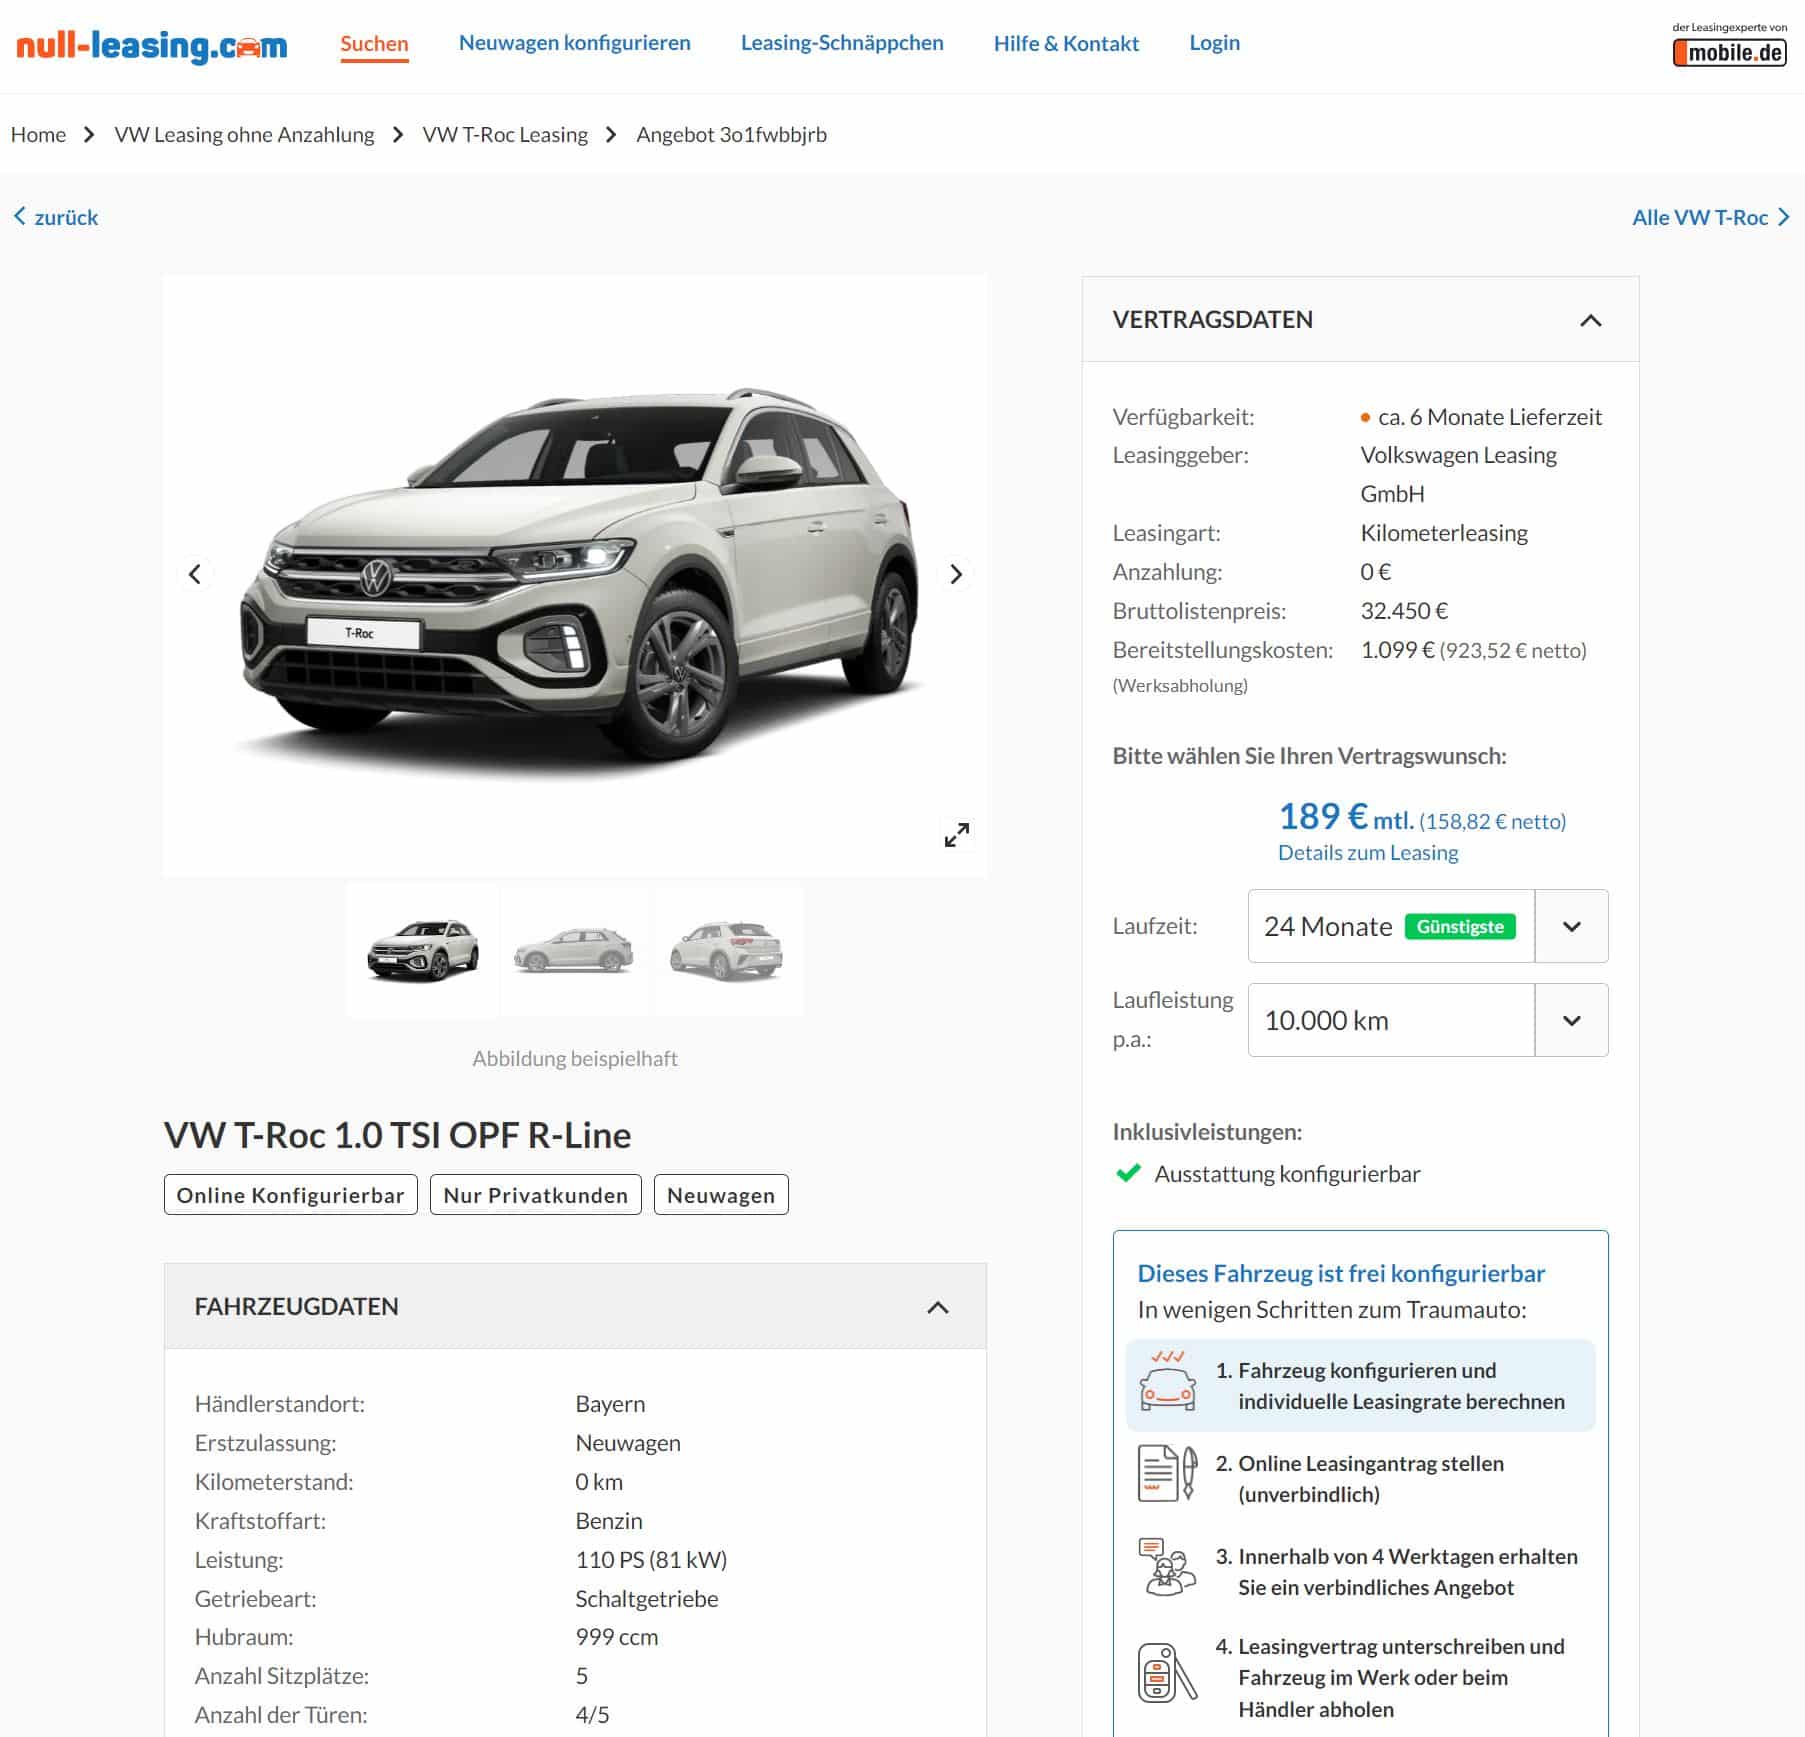Click the ca. 6 Monate Lieferzeit text
This screenshot has width=1805, height=1737.
(x=1489, y=417)
